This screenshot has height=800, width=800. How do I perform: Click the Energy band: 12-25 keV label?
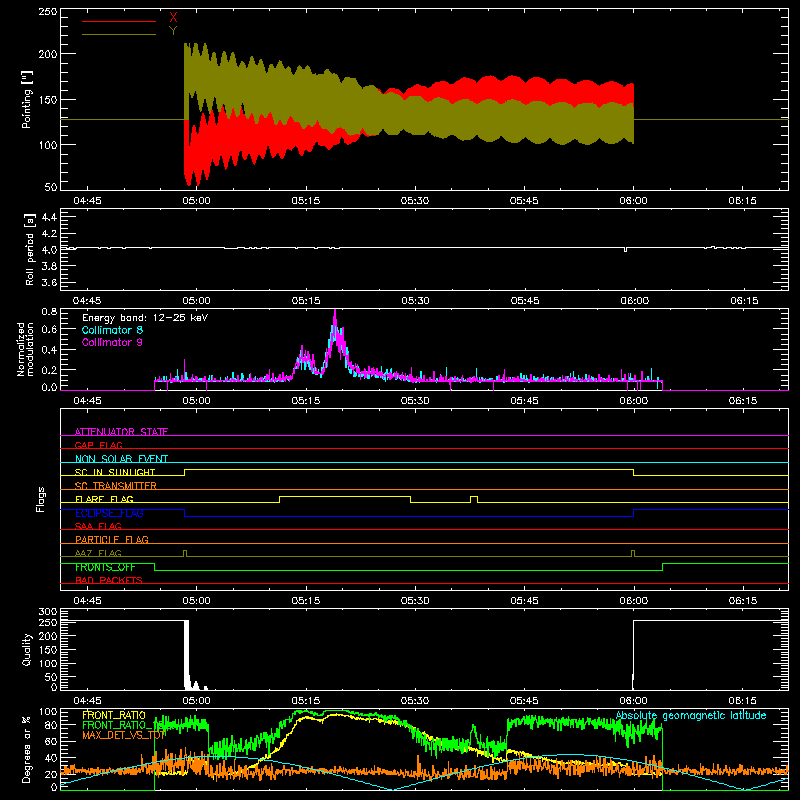pyautogui.click(x=145, y=318)
